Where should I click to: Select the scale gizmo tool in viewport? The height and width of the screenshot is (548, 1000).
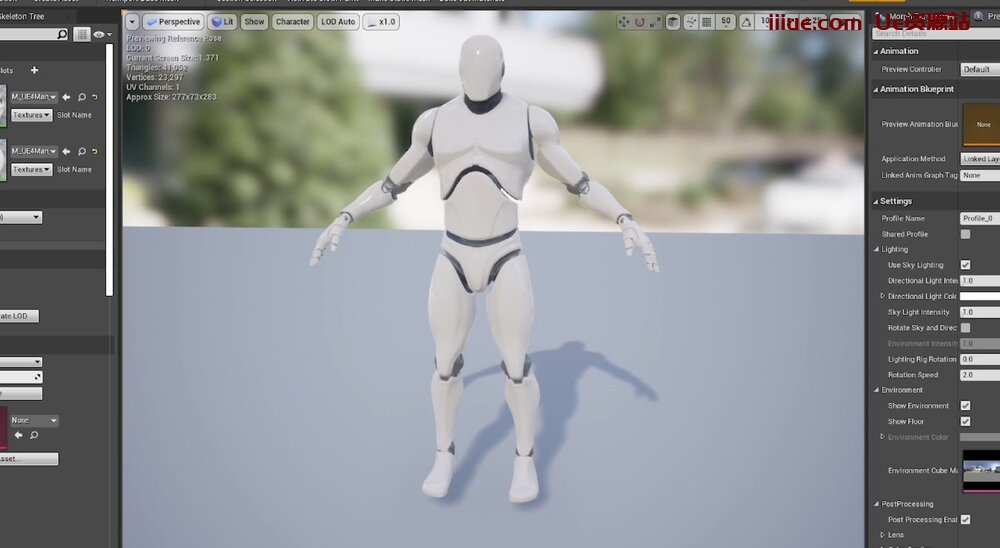click(x=655, y=21)
